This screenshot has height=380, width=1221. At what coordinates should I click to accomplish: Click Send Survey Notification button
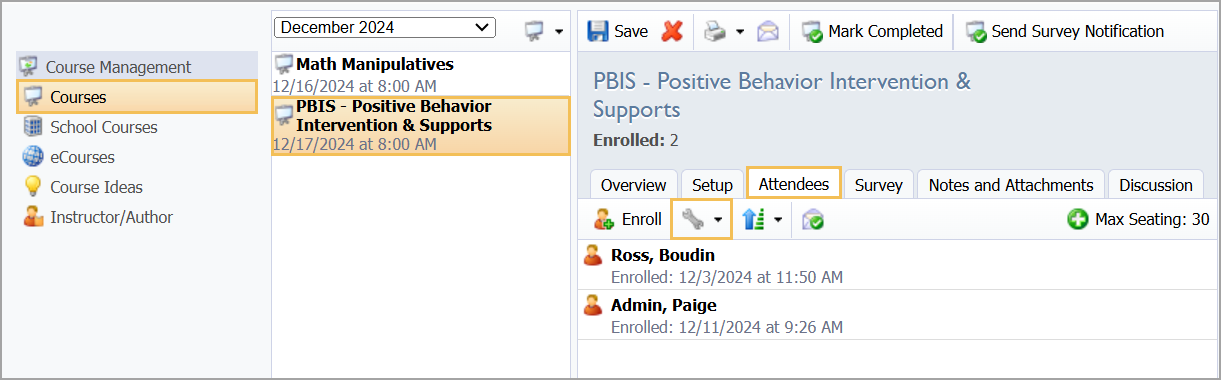coord(1064,31)
